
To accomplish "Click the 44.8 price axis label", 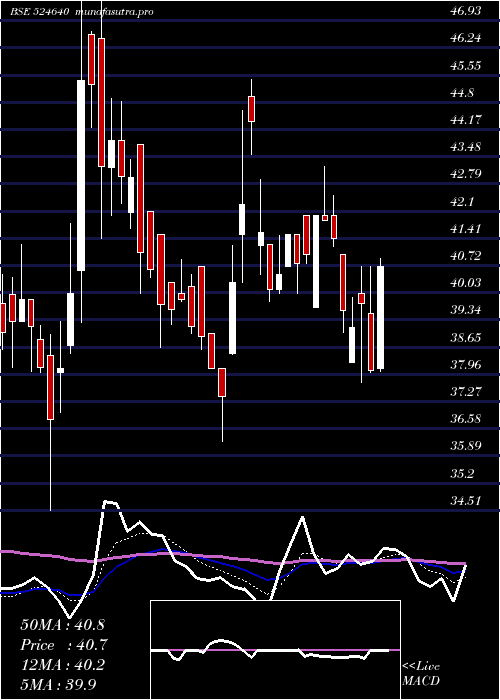I will (462, 93).
